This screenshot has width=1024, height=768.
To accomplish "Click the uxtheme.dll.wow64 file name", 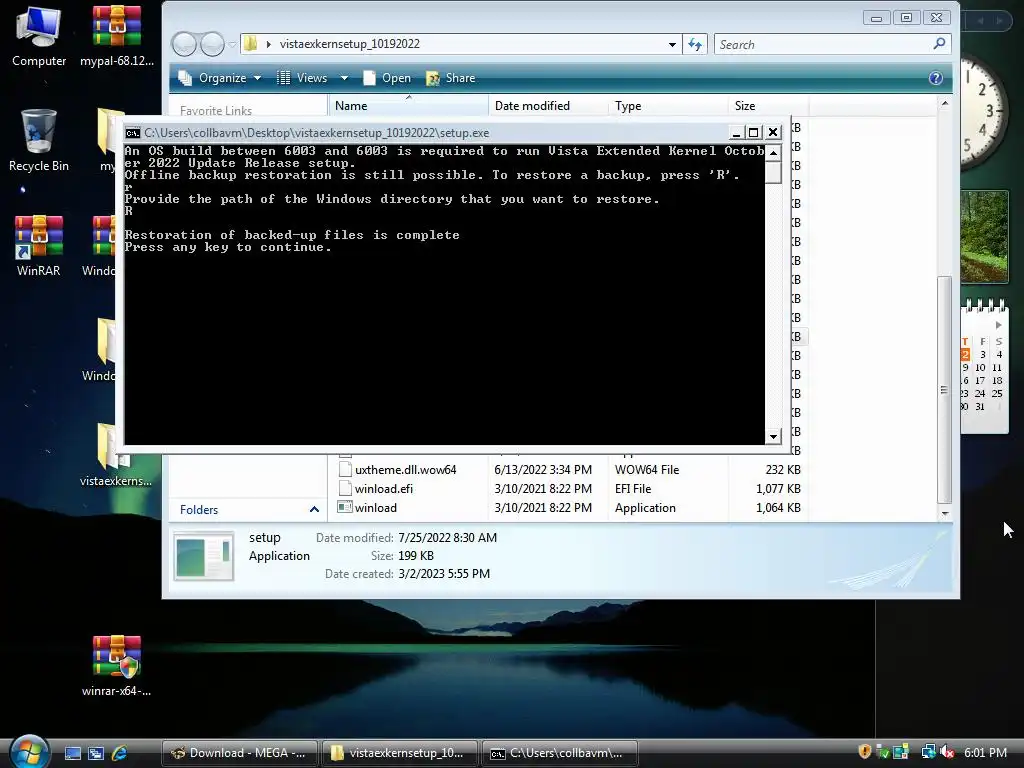I will [x=406, y=470].
